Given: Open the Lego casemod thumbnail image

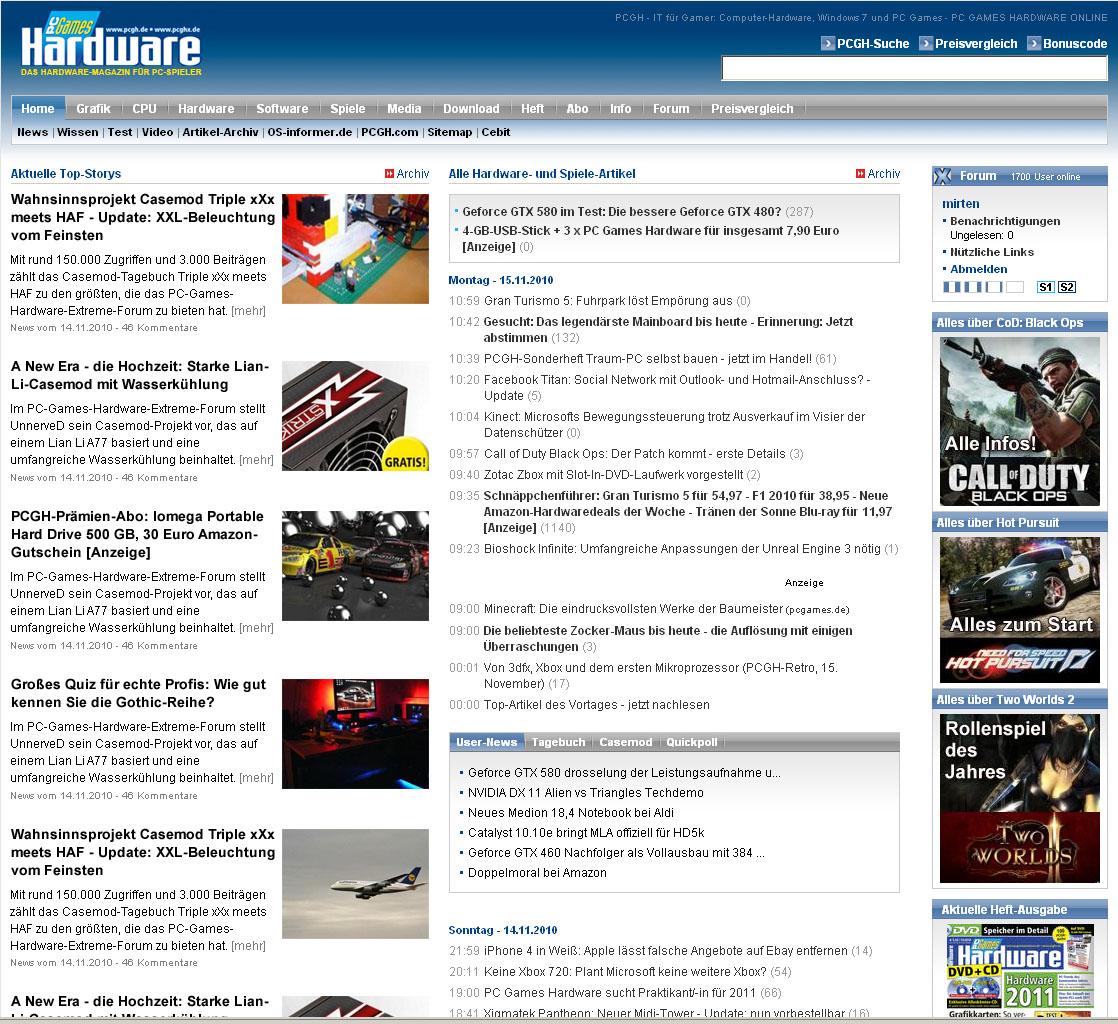Looking at the screenshot, I should (355, 249).
